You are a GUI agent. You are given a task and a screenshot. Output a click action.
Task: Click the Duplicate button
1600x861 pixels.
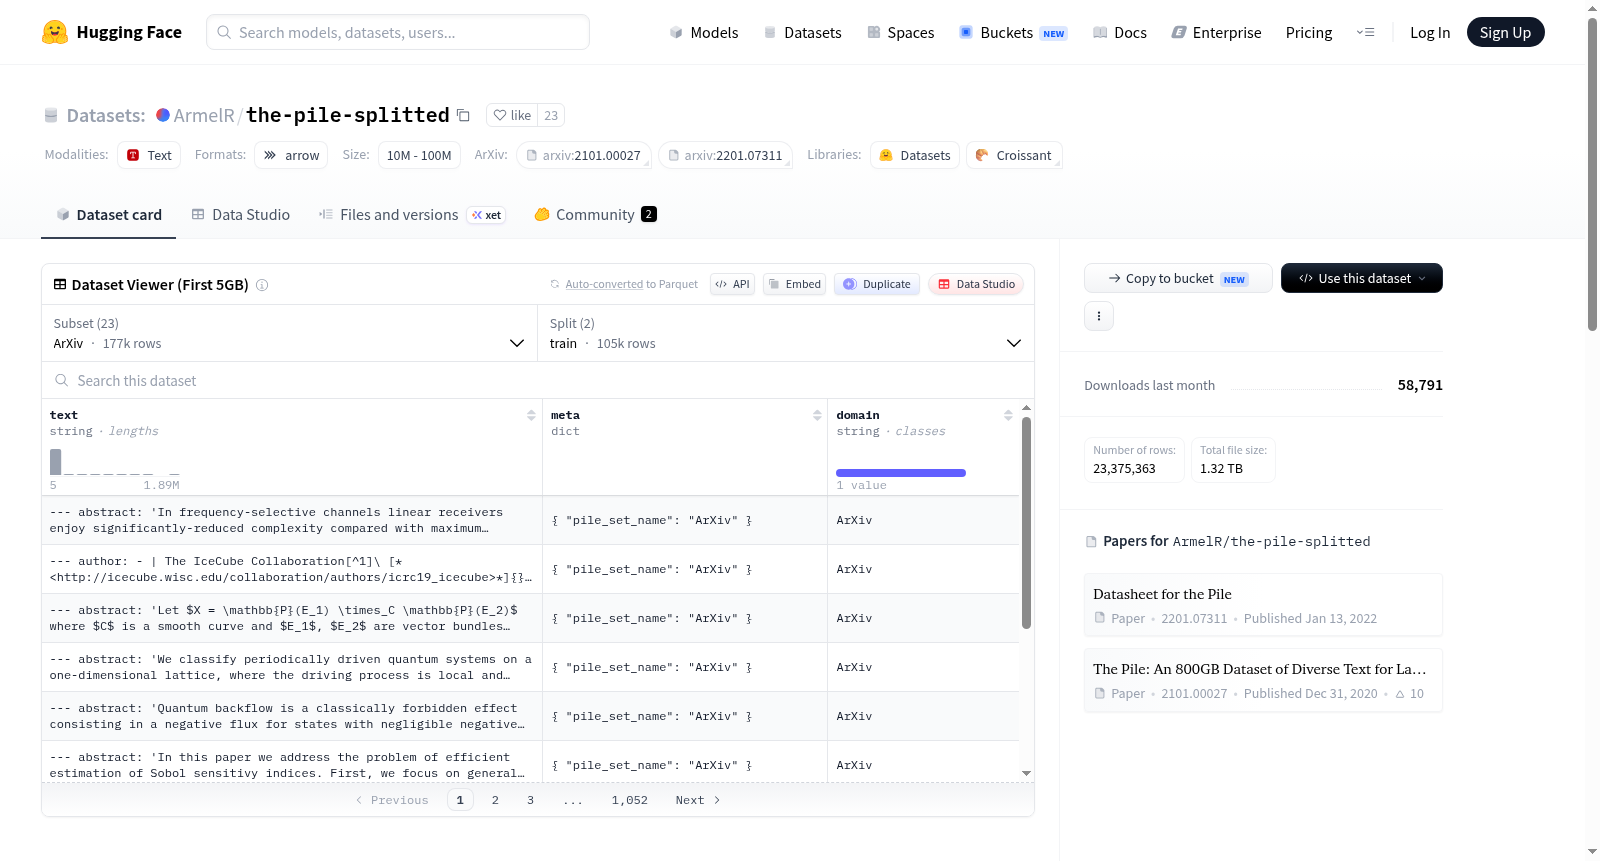tap(876, 284)
